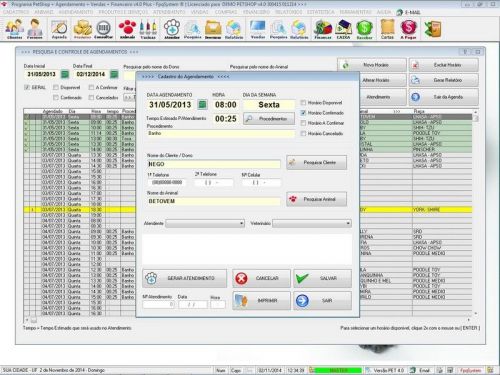The width and height of the screenshot is (500, 375).
Task: Click the CANCELAR button
Action: point(261,278)
